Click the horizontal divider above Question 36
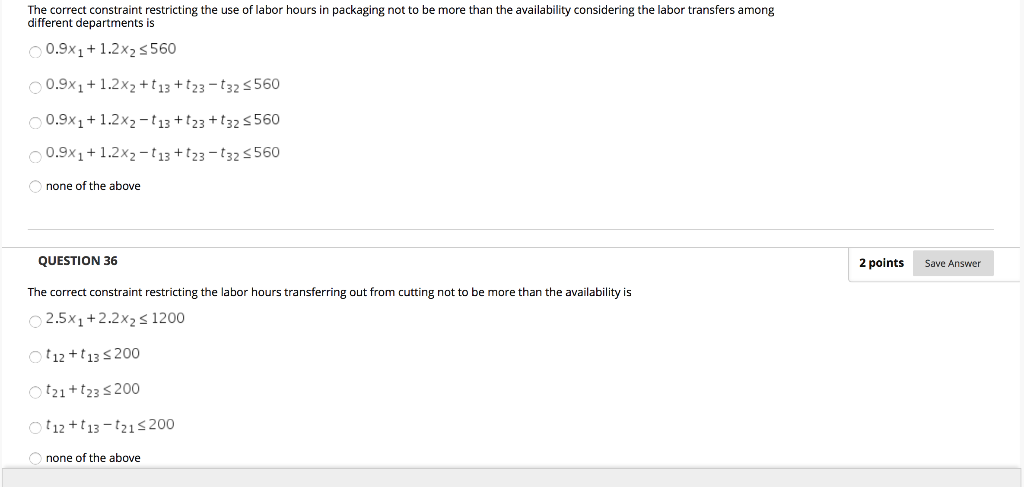The width and height of the screenshot is (1024, 487). (511, 229)
